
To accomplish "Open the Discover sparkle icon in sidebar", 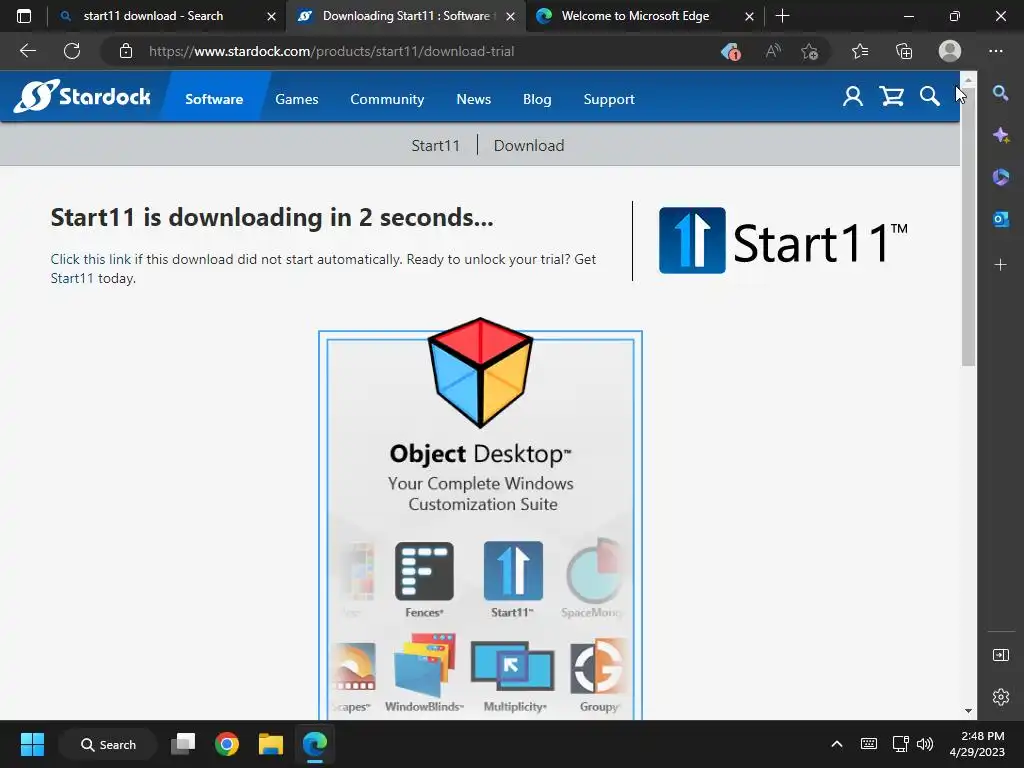I will 1000,135.
